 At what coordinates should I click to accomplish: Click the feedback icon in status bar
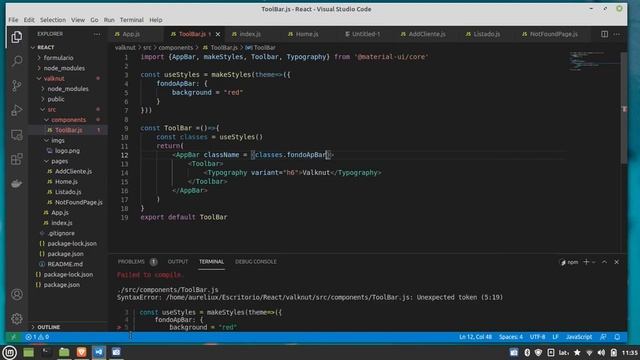[x=603, y=337]
